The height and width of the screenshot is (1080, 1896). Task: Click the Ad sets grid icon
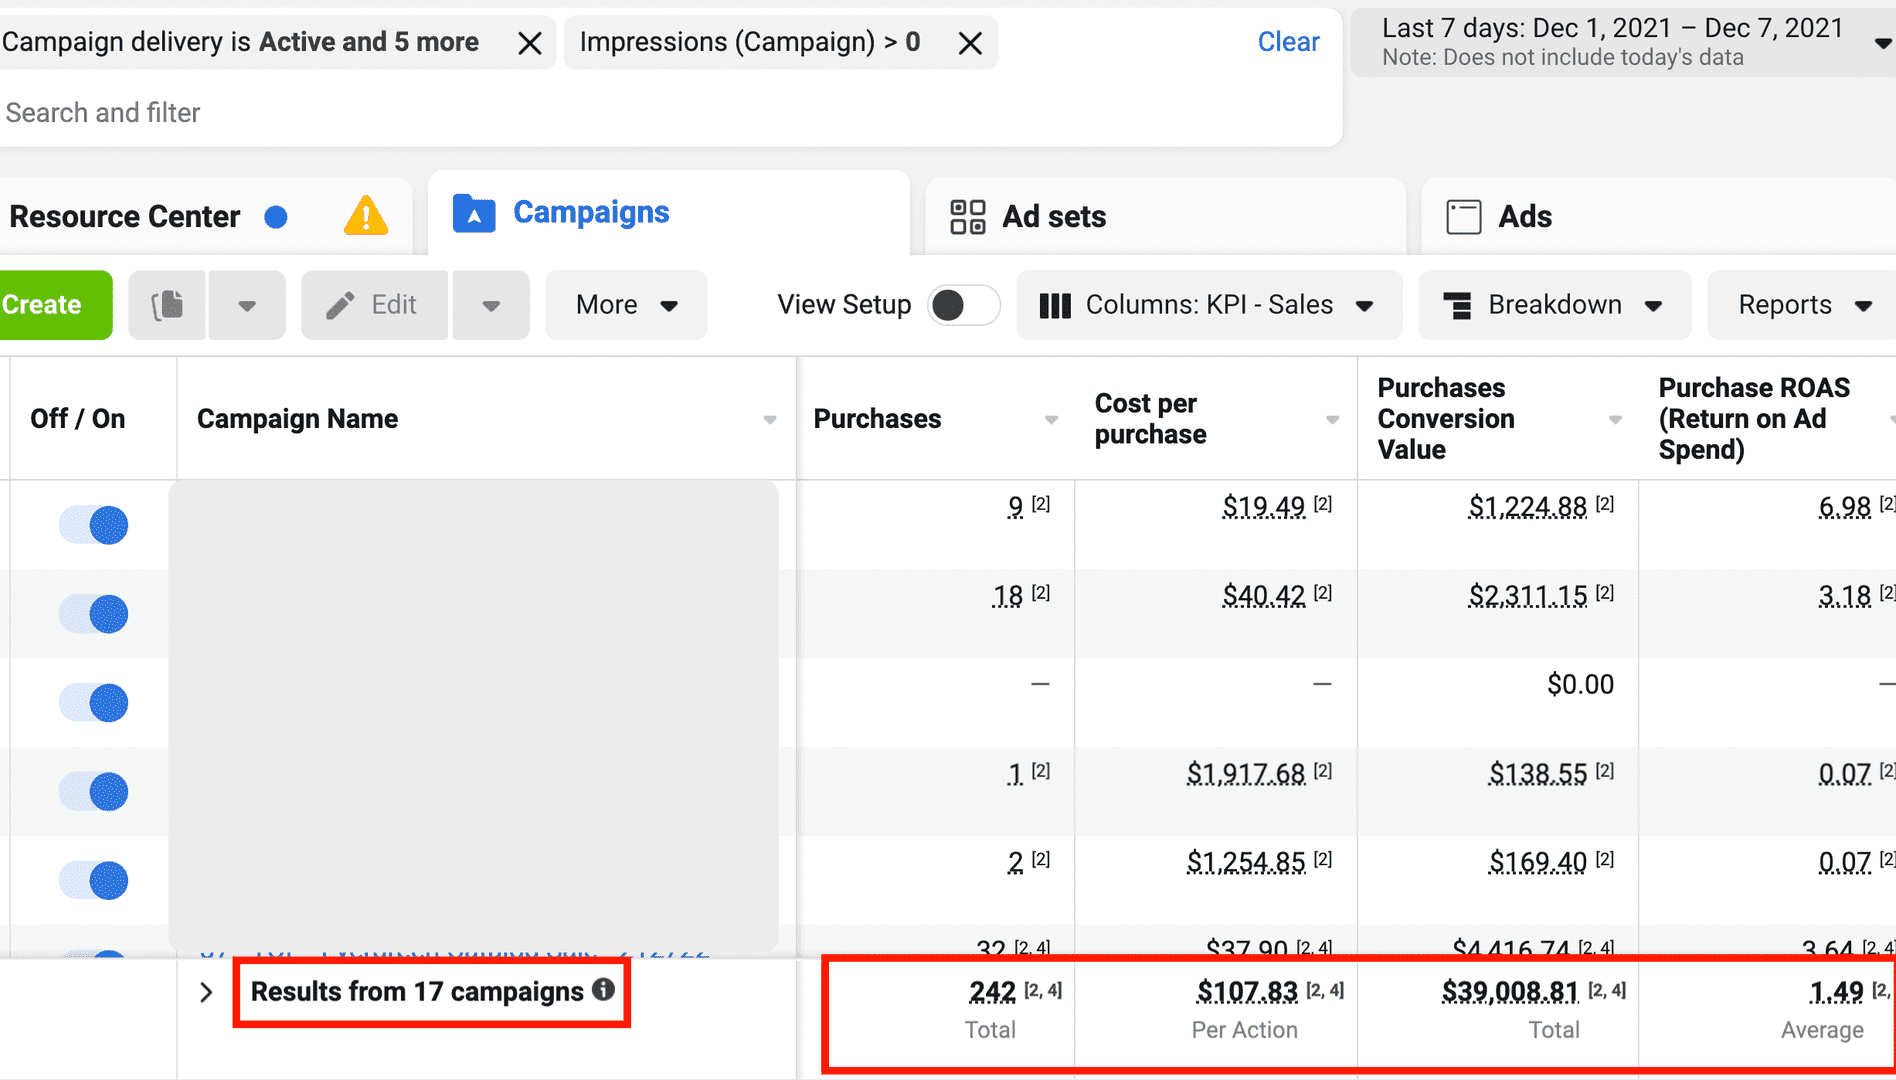point(967,215)
